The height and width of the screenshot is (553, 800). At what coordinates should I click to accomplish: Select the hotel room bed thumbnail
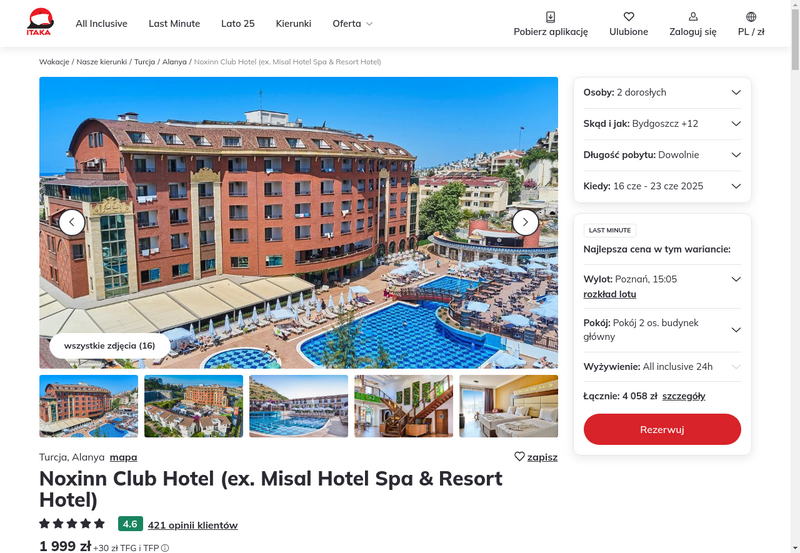tap(509, 406)
